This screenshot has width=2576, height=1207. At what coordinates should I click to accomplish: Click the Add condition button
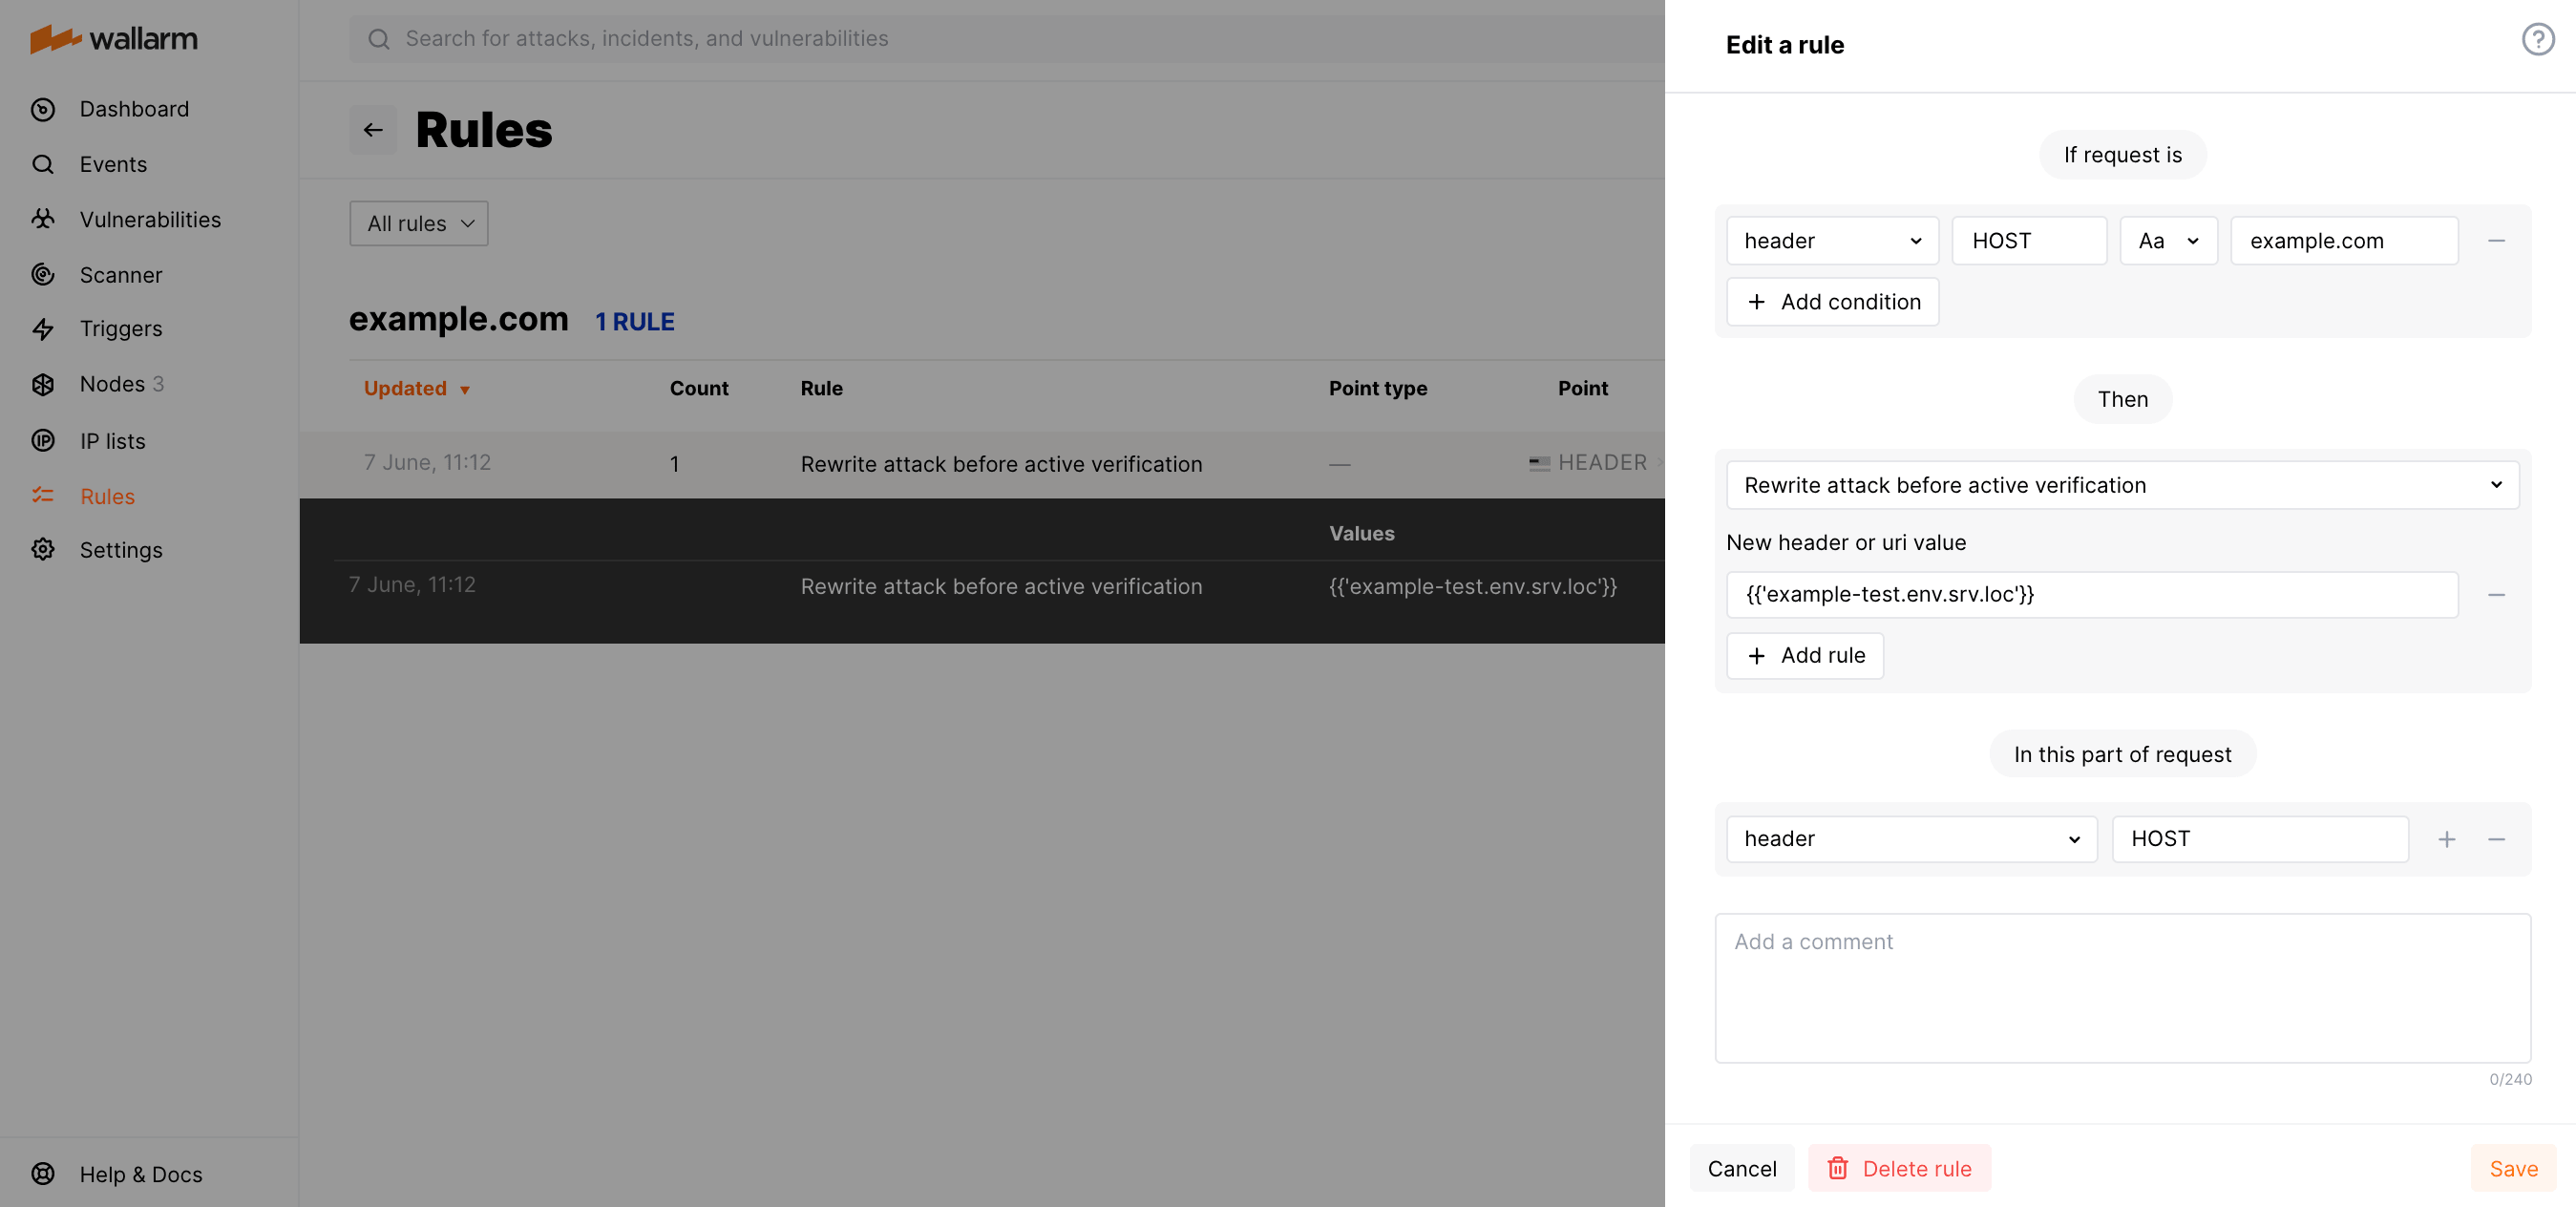pyautogui.click(x=1832, y=301)
